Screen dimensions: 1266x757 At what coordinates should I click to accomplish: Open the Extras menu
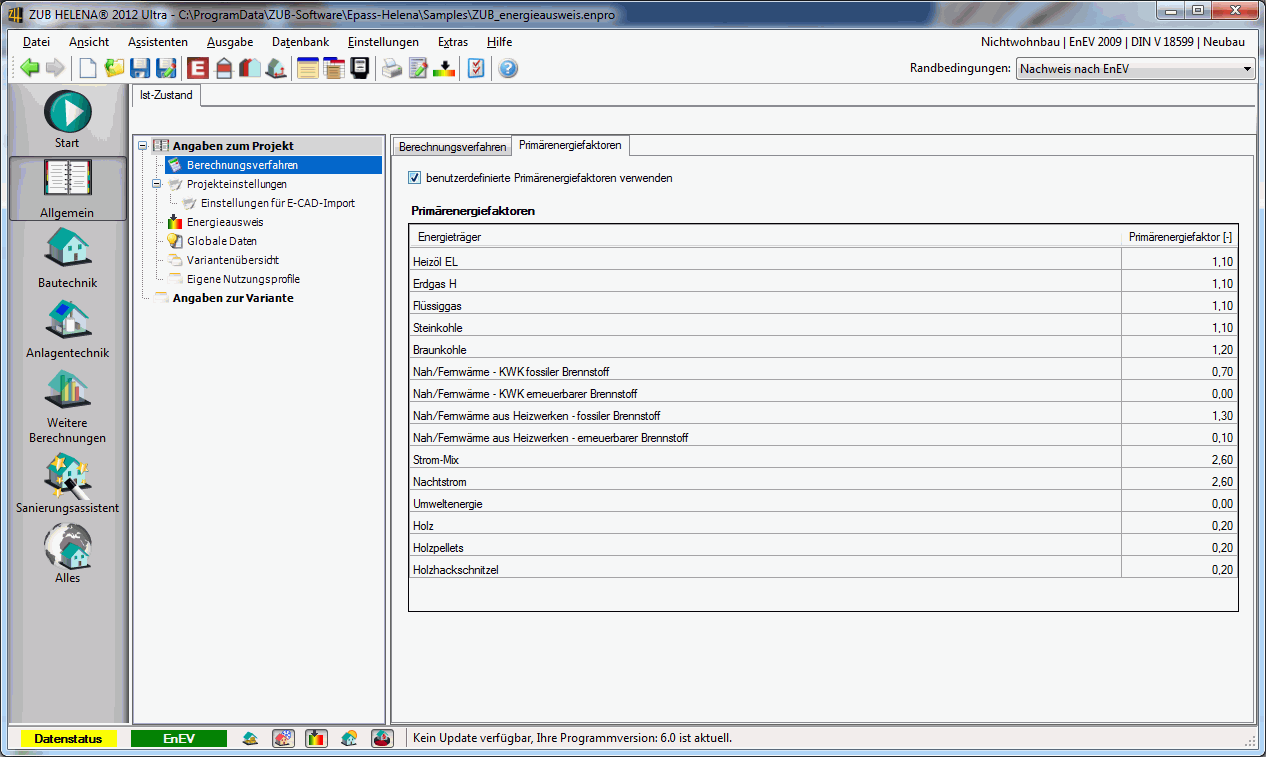453,42
